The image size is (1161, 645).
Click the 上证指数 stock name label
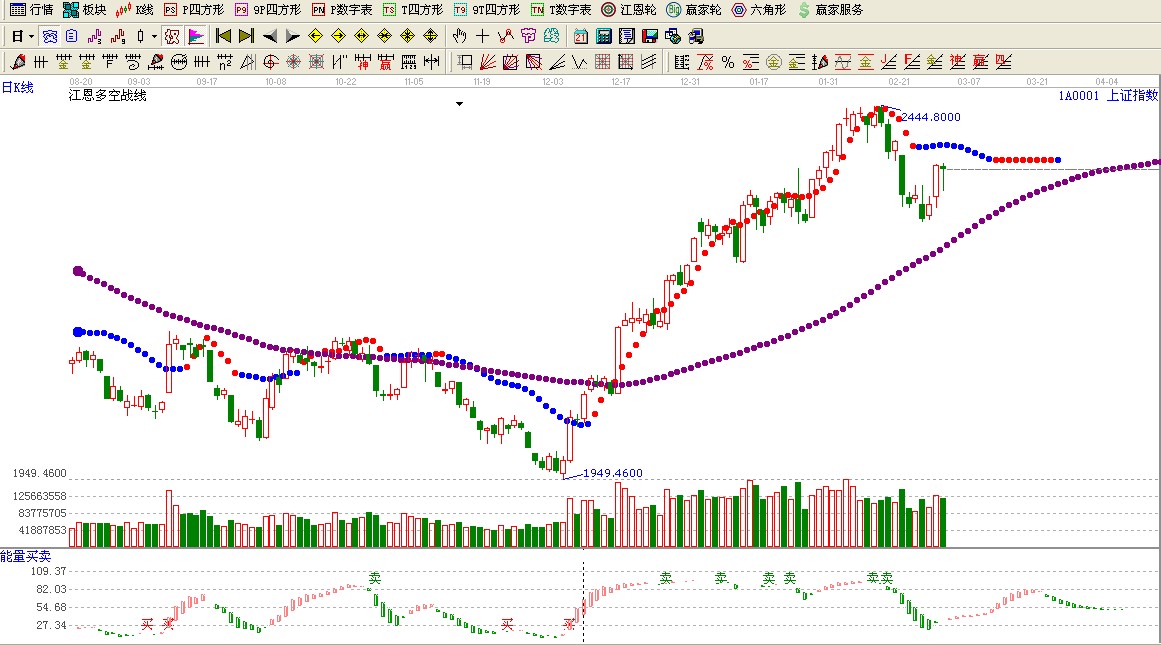pyautogui.click(x=1132, y=96)
